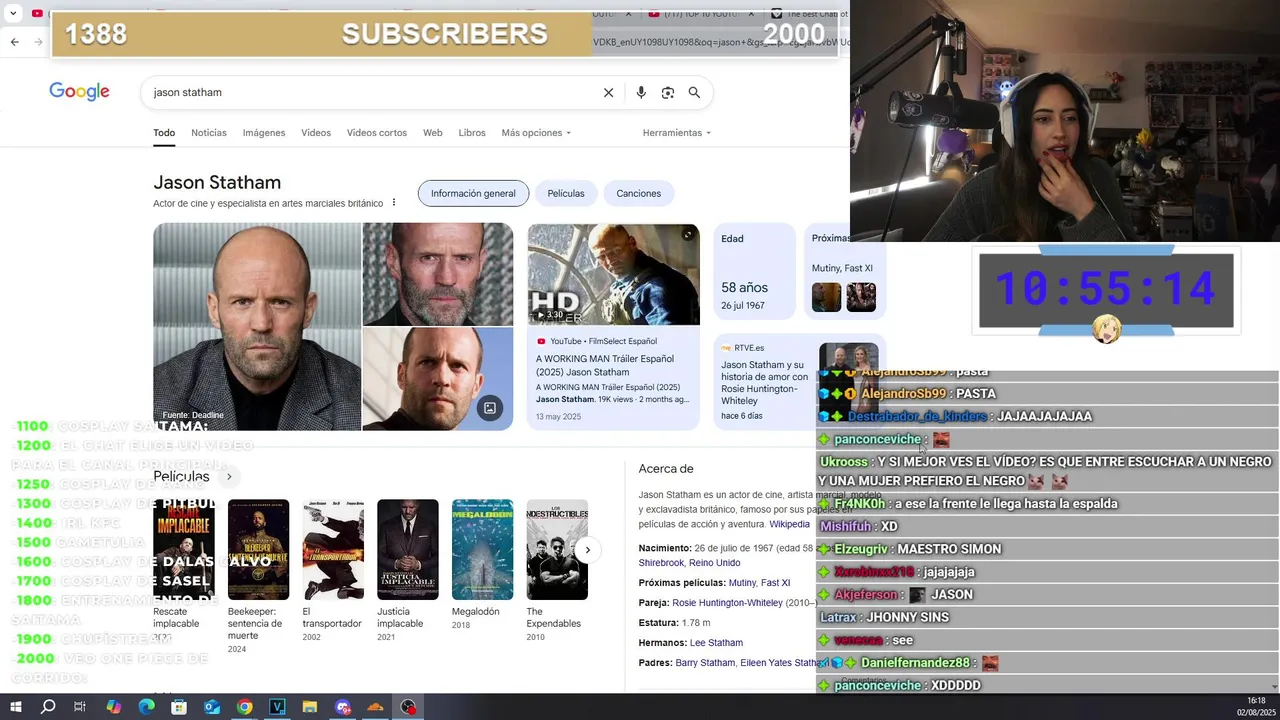
Task: Open the Shirebrook, Reino Unido birthplace link
Action: [690, 563]
